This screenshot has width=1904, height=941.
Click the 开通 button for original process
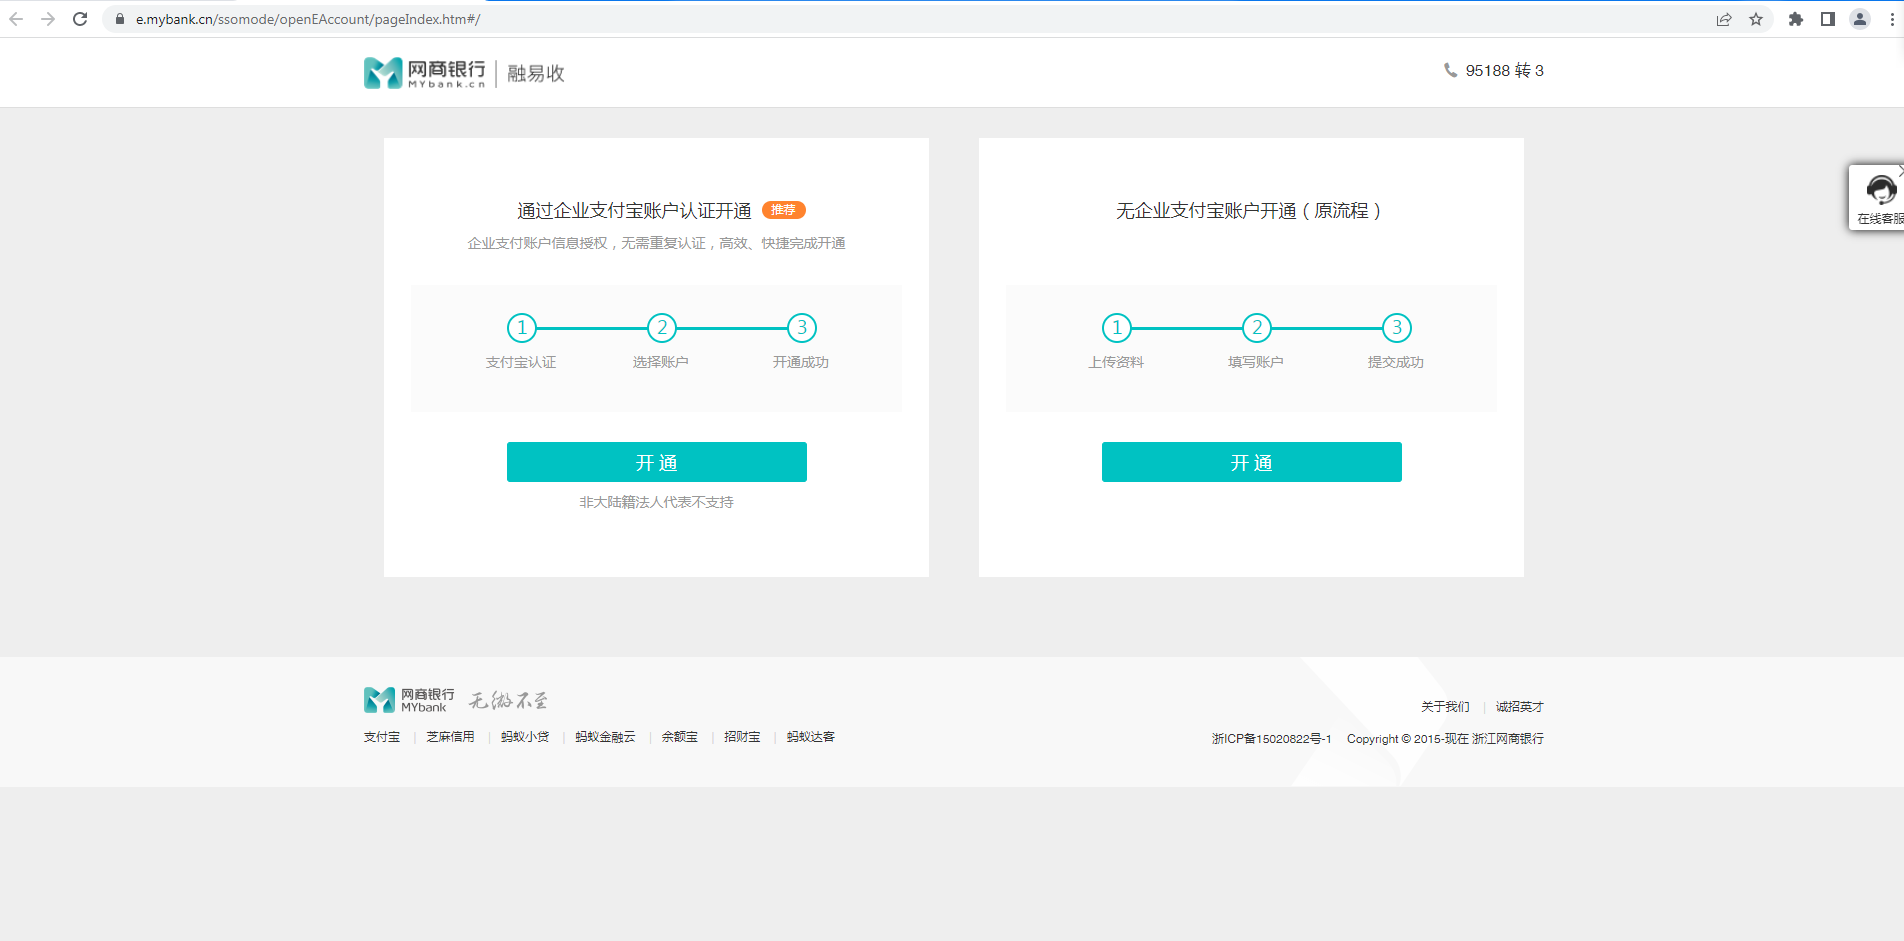[x=1252, y=462]
